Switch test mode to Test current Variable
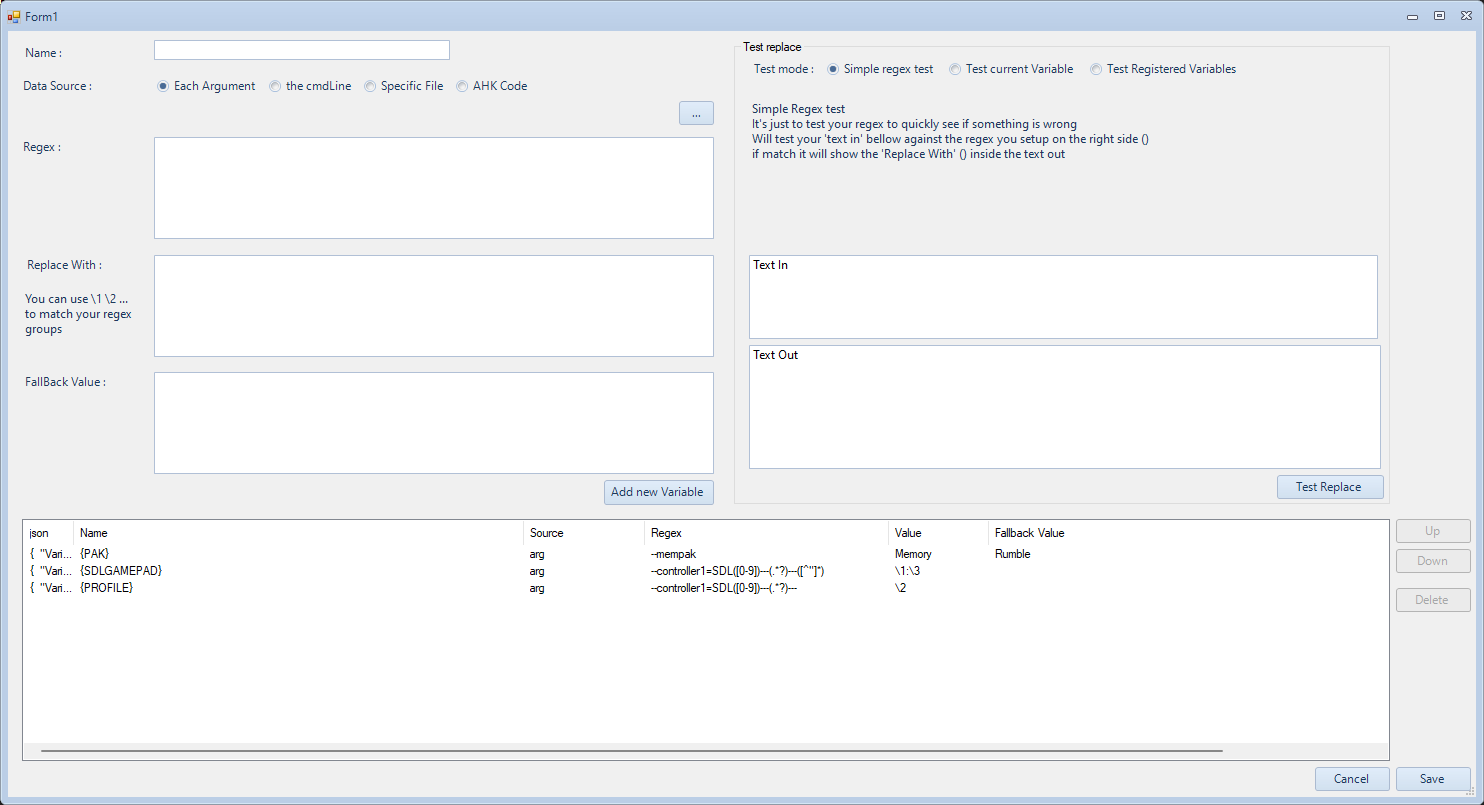The width and height of the screenshot is (1484, 805). [x=955, y=69]
